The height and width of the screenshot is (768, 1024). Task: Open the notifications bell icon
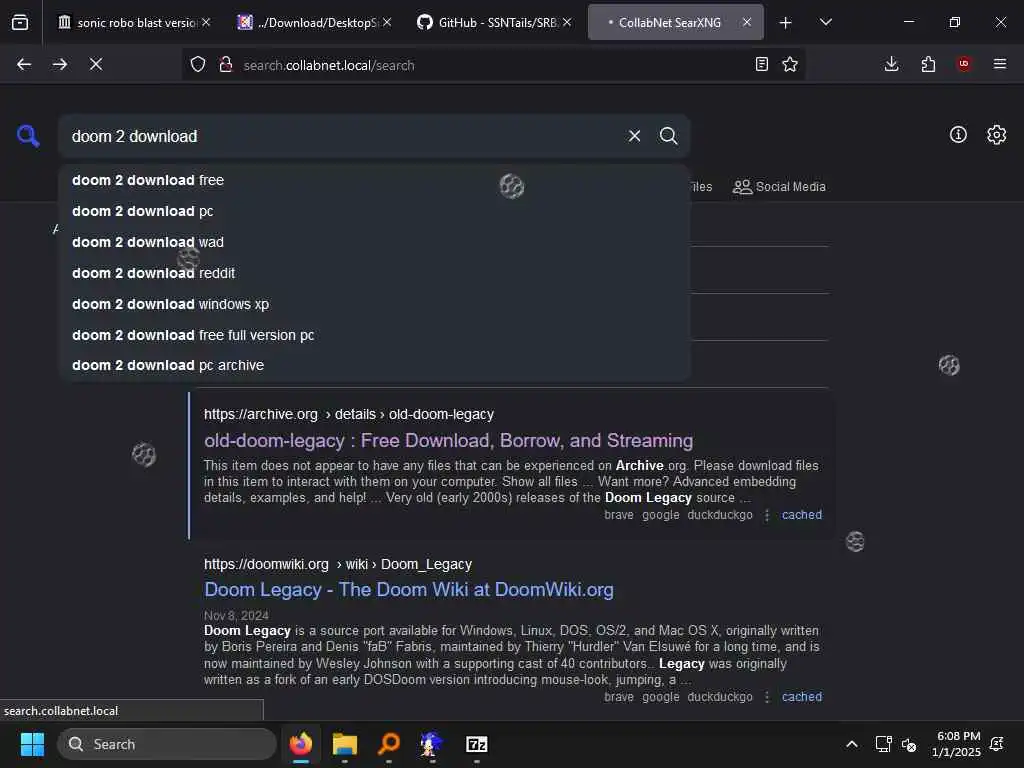coord(997,744)
